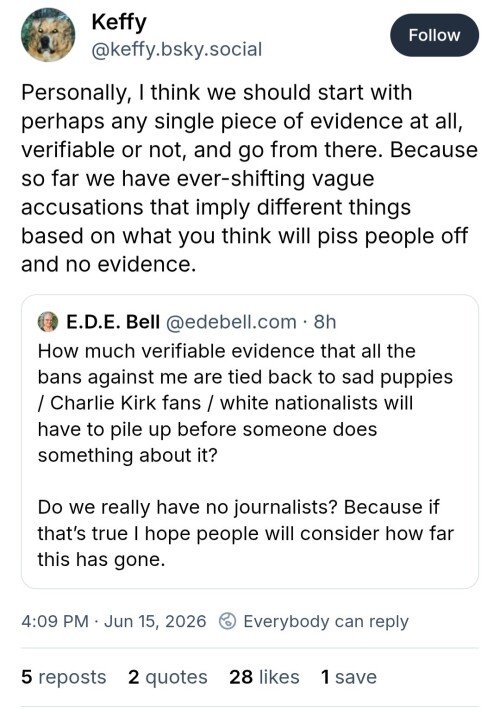Select Keffy's main post text

pos(249,178)
